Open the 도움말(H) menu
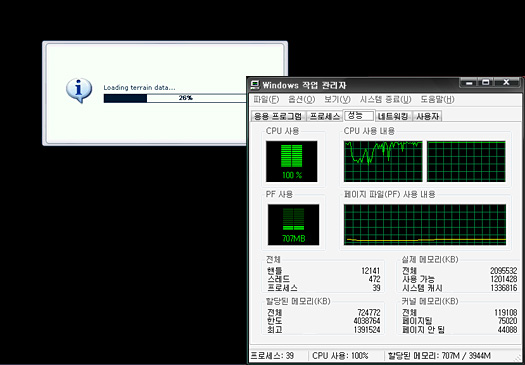Screen dimensions: 525x365 point(437,99)
